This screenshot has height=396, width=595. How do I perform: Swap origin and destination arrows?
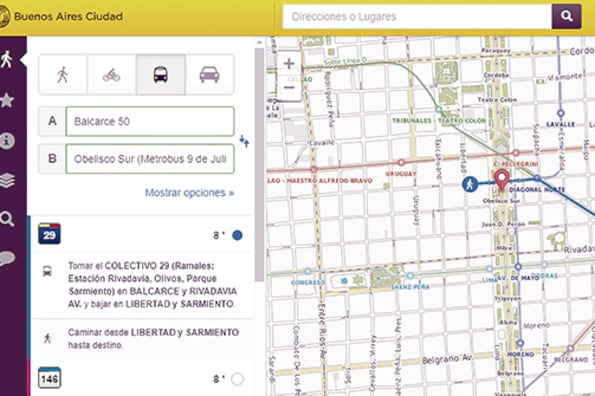click(x=244, y=141)
